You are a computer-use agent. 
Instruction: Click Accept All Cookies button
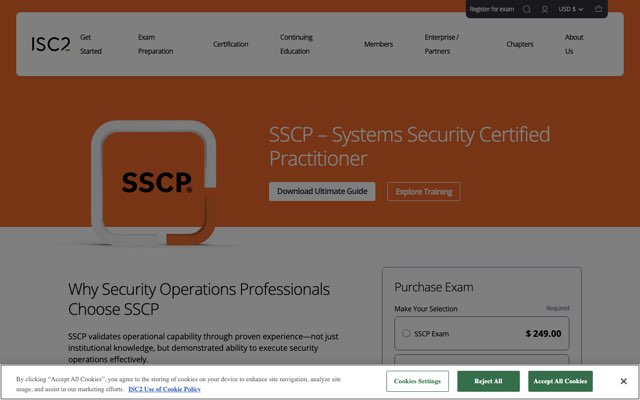[560, 381]
